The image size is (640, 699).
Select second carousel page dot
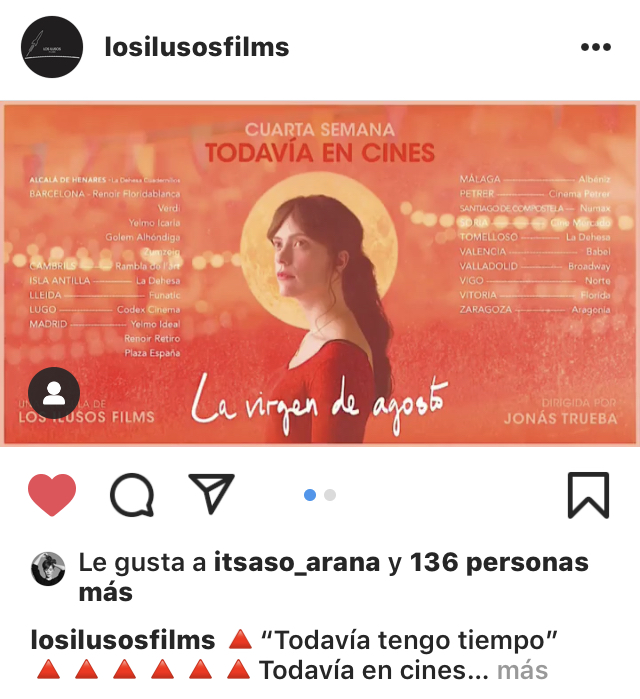330,495
